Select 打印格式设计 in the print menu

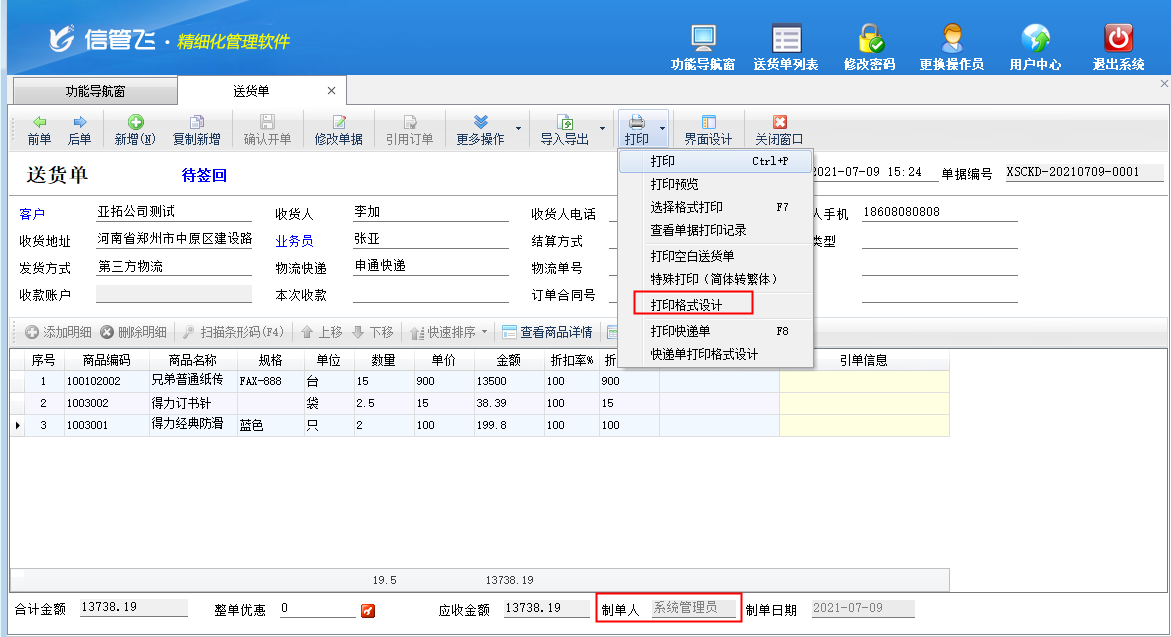pos(686,305)
